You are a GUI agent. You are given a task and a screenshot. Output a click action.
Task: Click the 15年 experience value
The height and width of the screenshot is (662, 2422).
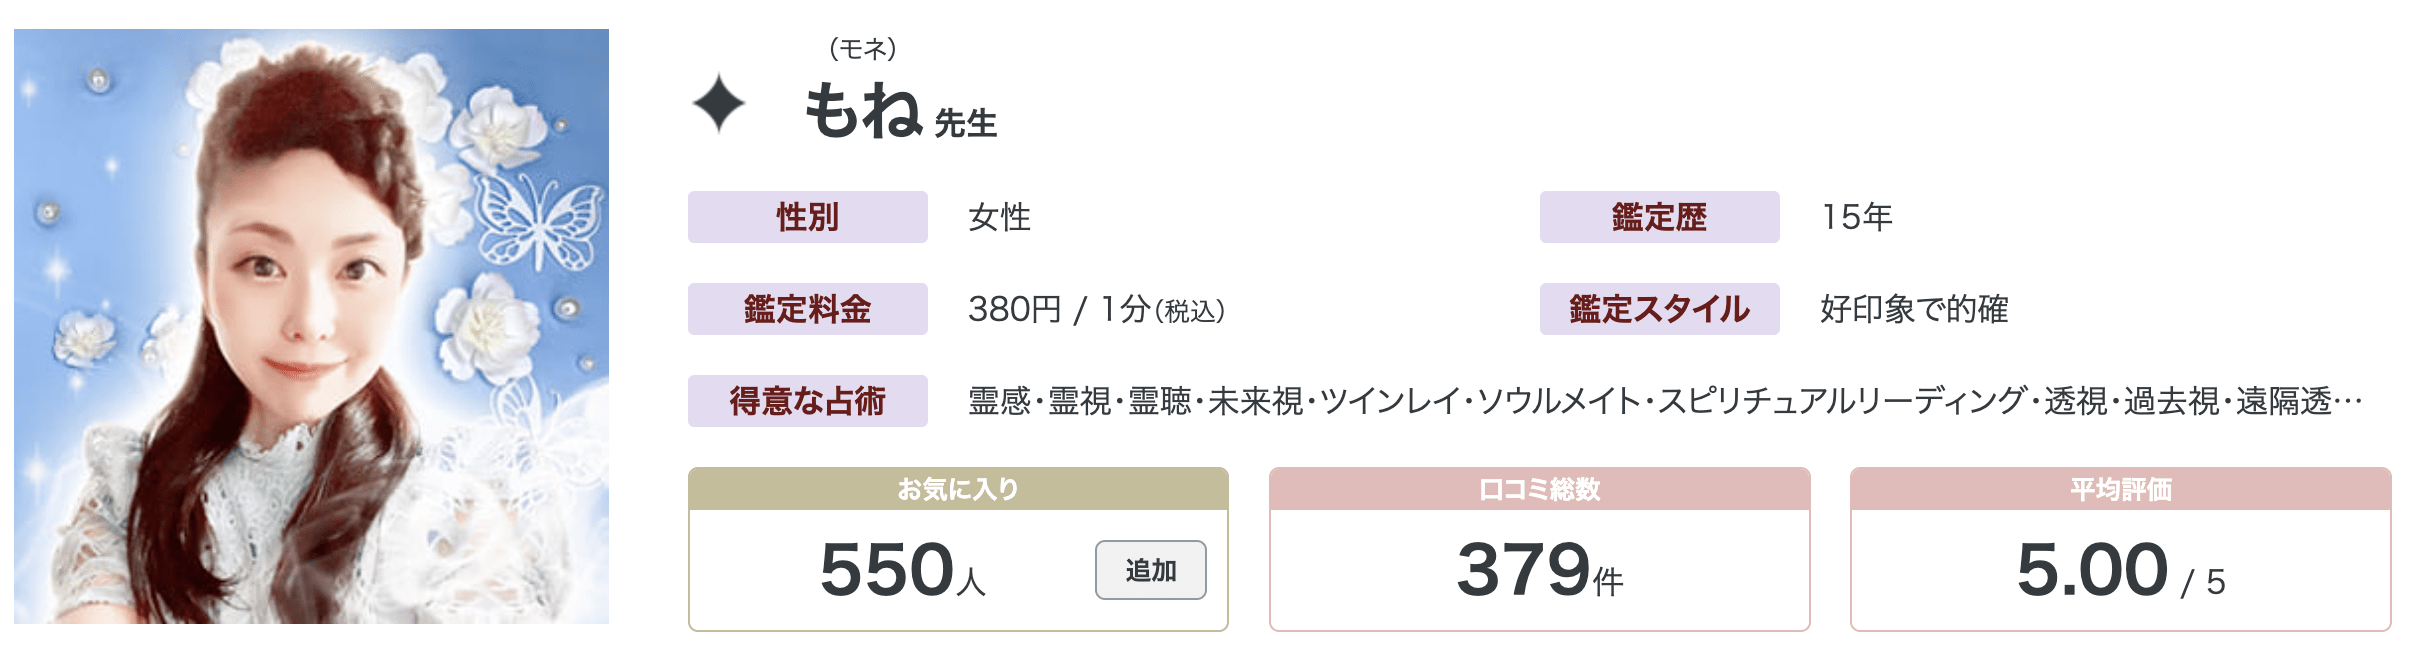pos(1857,217)
